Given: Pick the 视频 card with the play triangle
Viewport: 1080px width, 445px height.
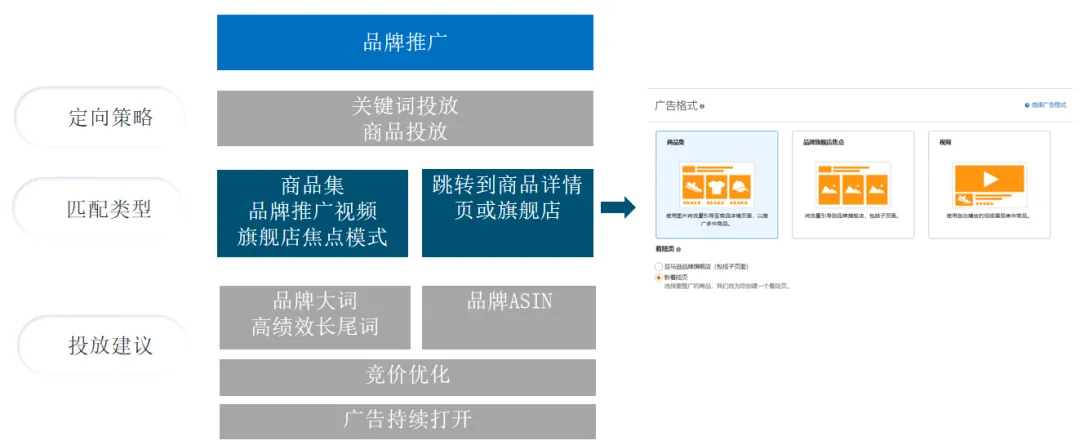Looking at the screenshot, I should point(989,185).
